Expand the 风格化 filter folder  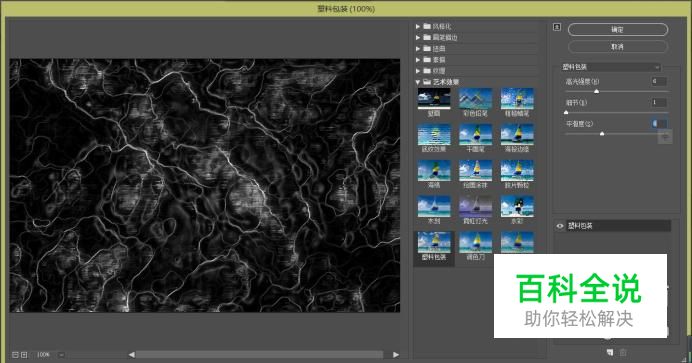pyautogui.click(x=418, y=26)
